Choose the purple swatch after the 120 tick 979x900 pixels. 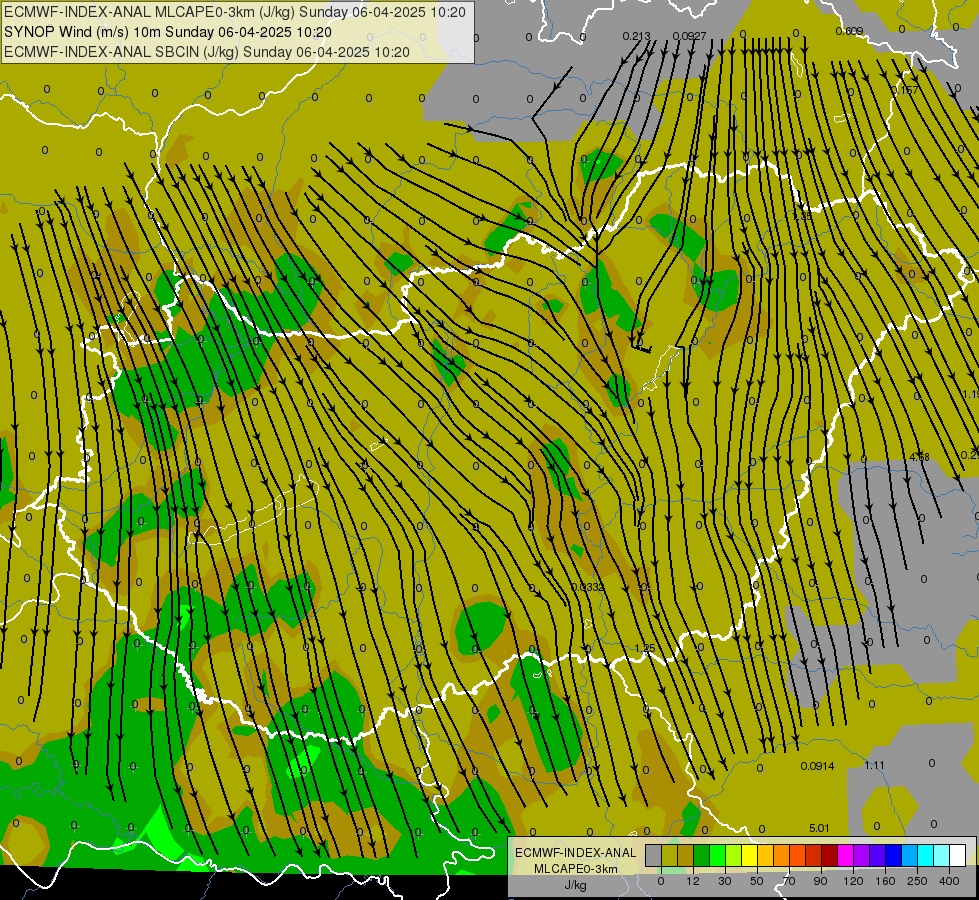(862, 855)
